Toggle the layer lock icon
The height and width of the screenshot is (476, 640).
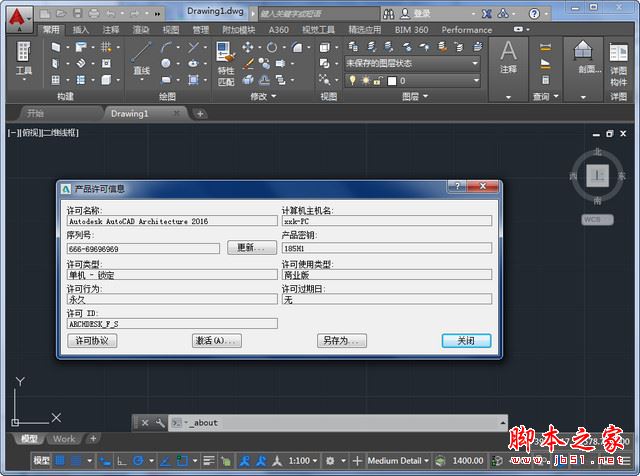[378, 81]
